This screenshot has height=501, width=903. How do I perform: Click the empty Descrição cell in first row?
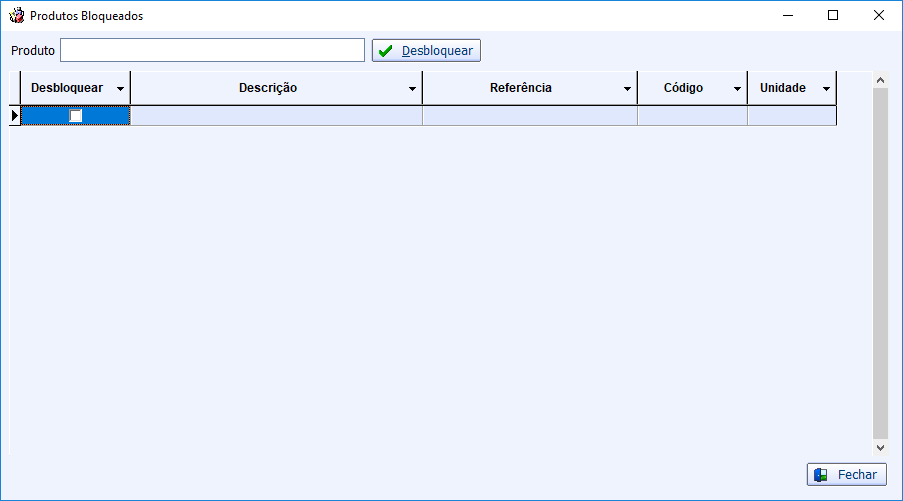point(276,116)
